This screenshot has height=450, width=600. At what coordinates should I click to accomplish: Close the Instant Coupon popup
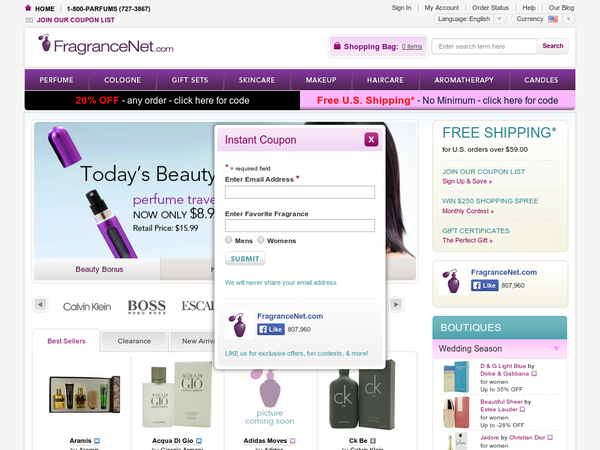(371, 140)
